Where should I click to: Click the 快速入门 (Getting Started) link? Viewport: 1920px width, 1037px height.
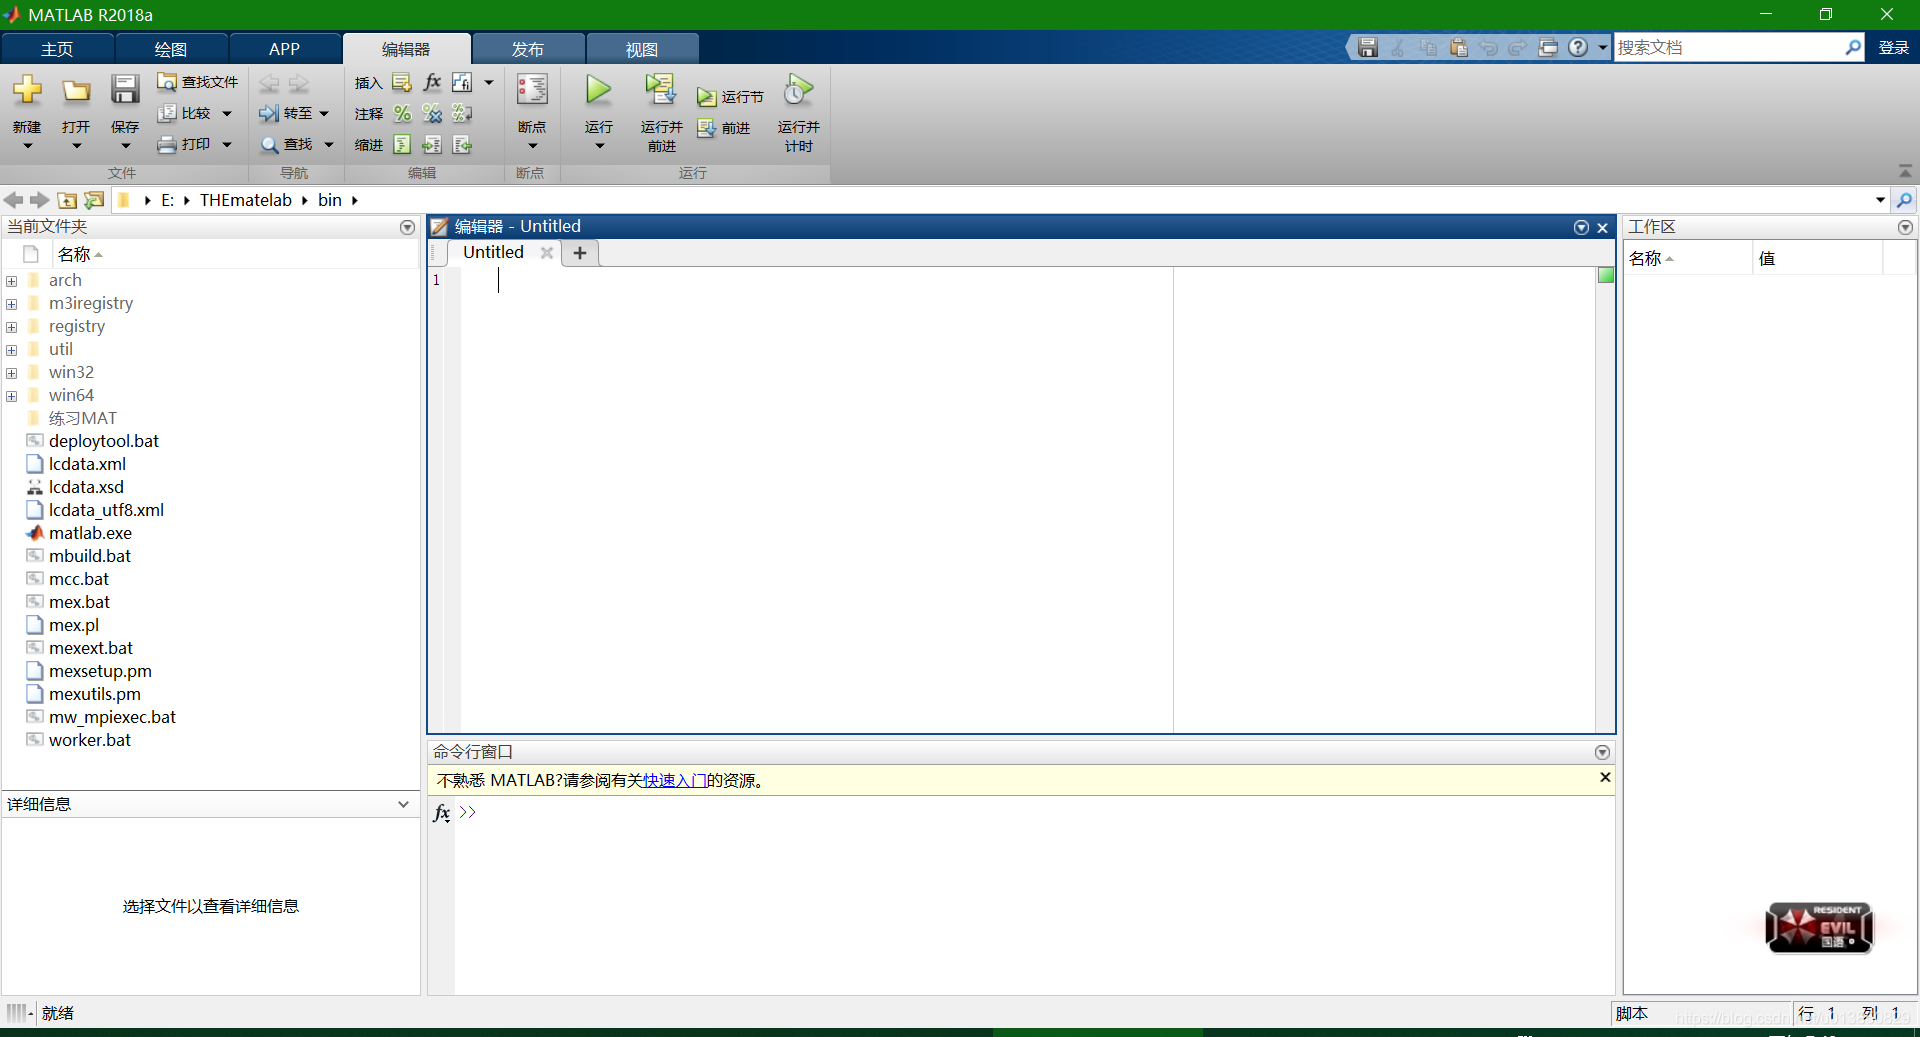point(675,781)
